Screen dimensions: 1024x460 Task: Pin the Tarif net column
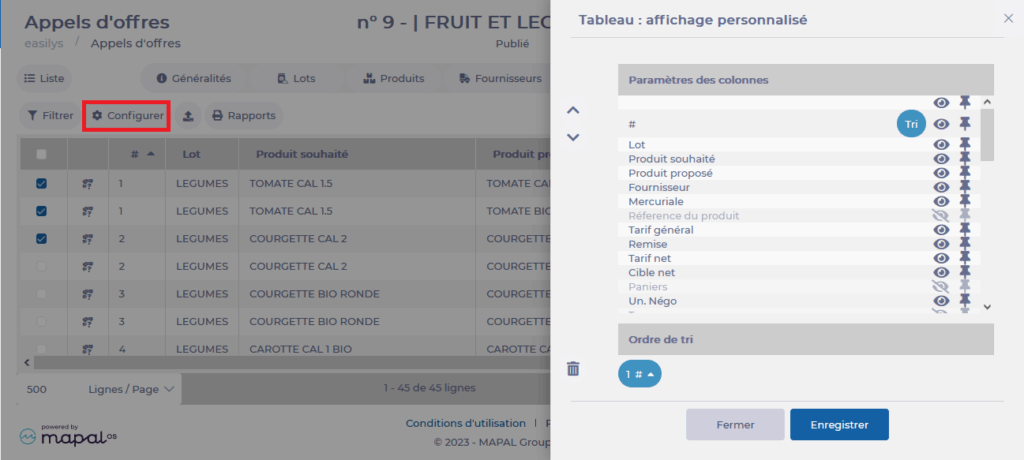pos(965,258)
